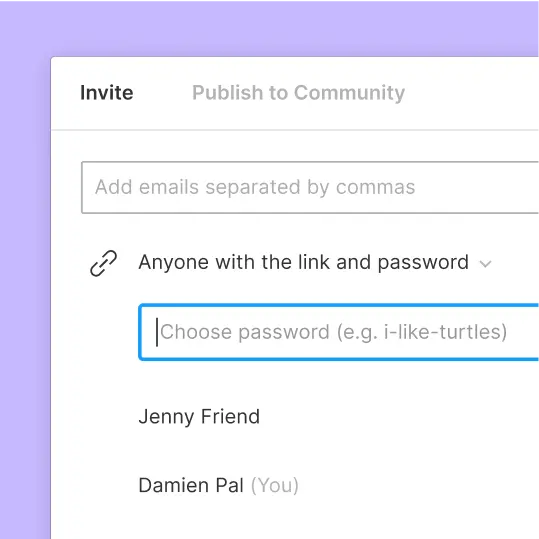This screenshot has height=539, width=539.
Task: Click the grayed Publish to Community heading
Action: tap(298, 93)
